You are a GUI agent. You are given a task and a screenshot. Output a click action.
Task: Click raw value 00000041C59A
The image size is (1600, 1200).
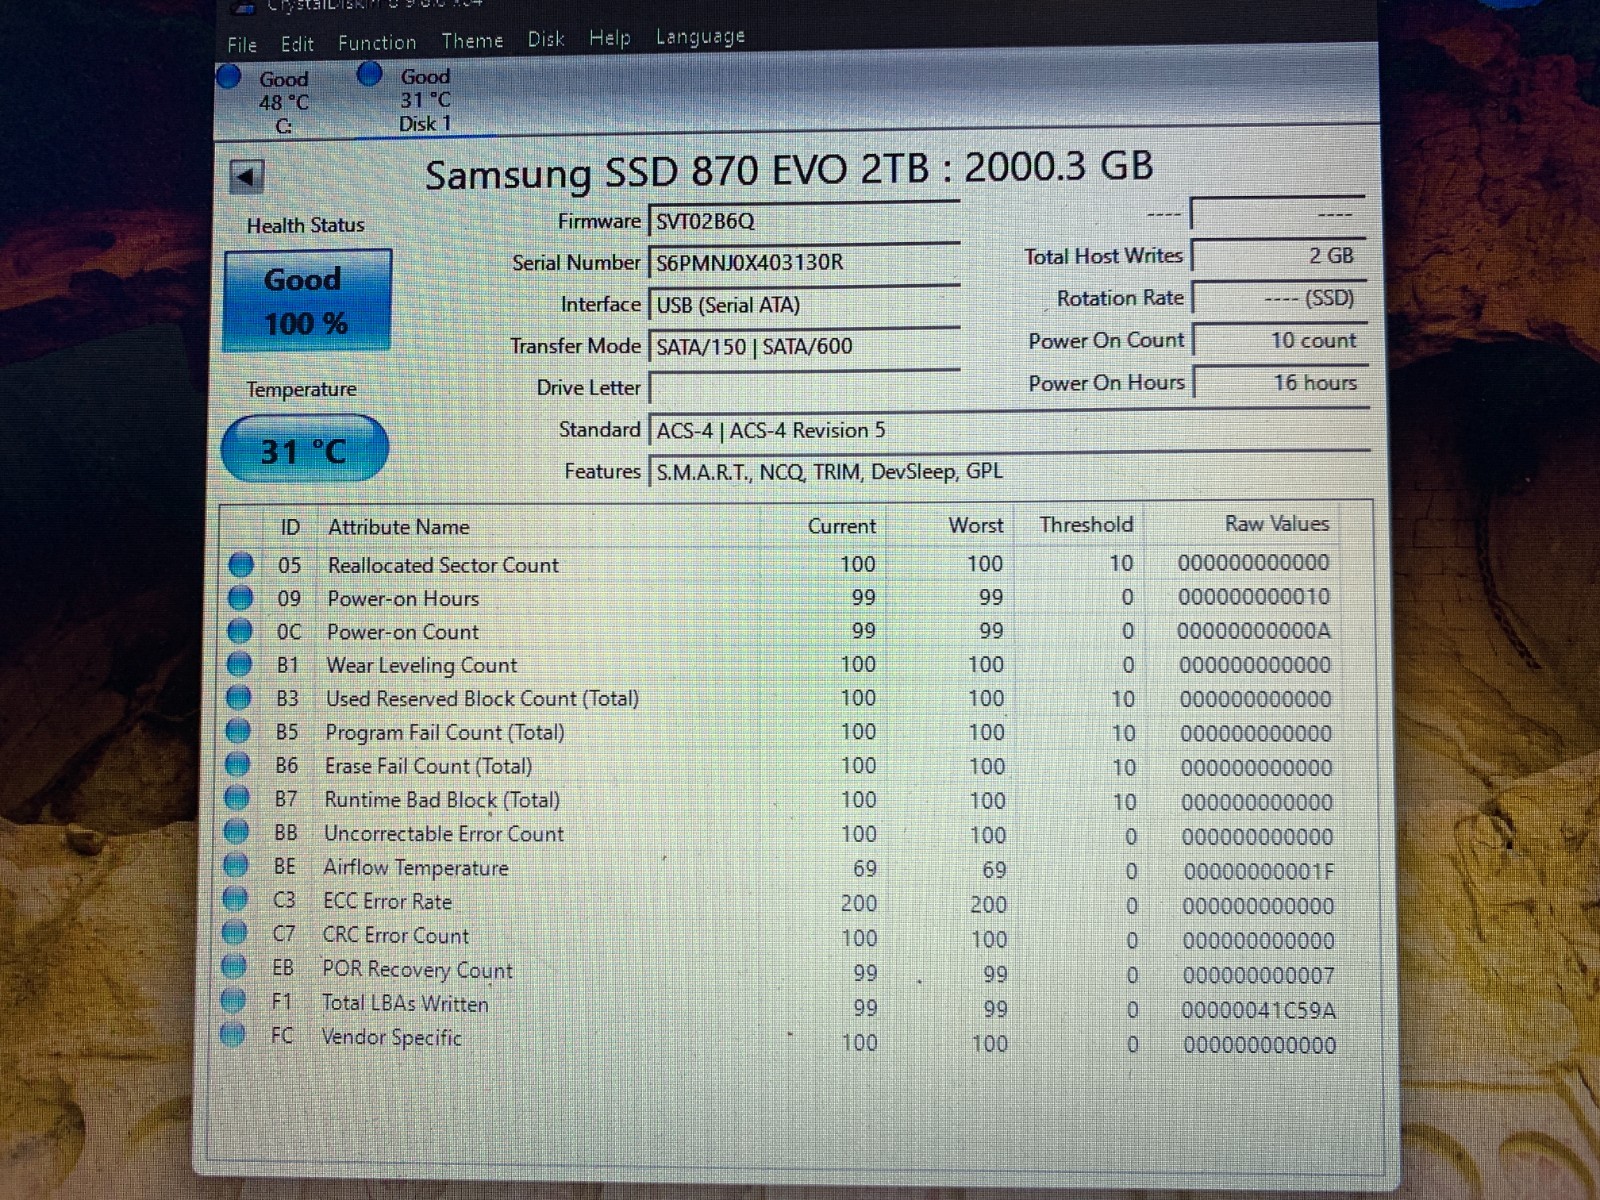point(1258,1010)
